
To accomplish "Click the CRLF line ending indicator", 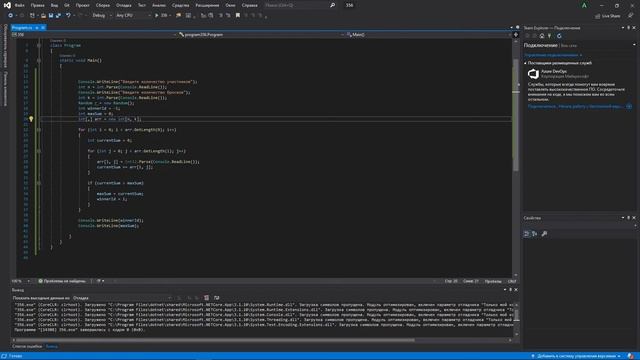I will [x=512, y=281].
